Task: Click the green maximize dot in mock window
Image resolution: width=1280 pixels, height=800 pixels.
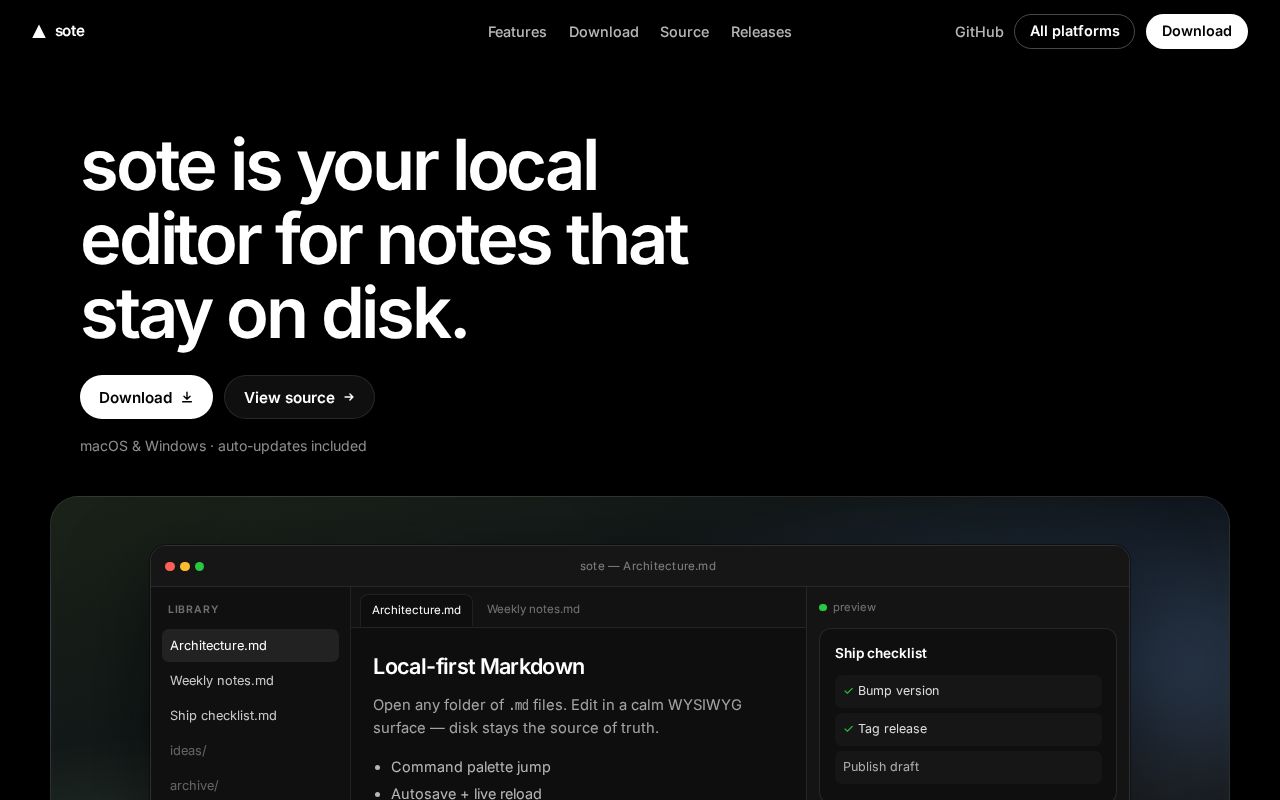Action: point(200,566)
